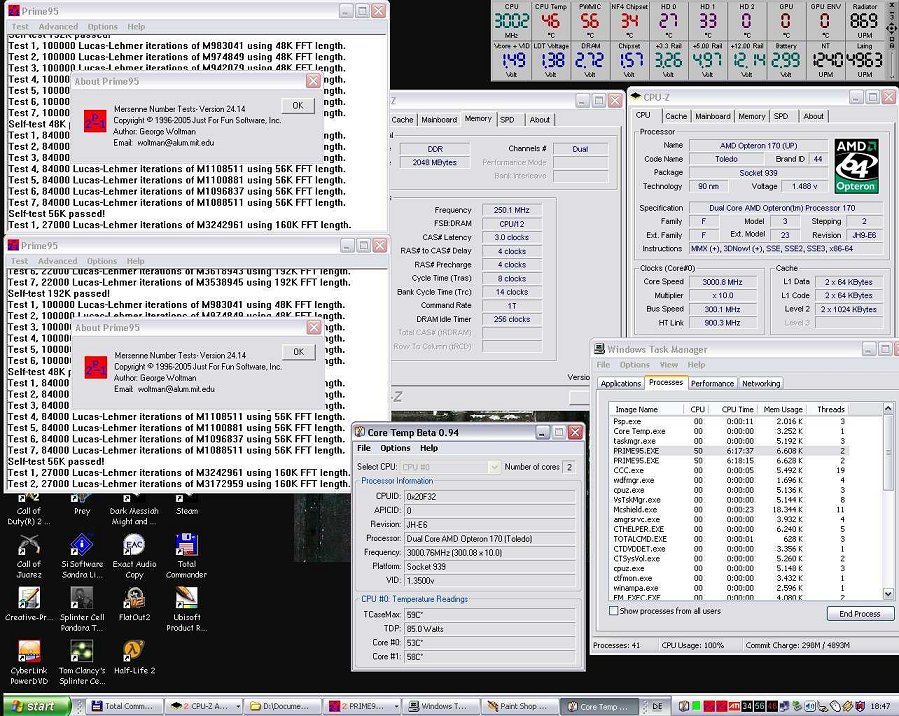Open the Windows start menu

36,706
